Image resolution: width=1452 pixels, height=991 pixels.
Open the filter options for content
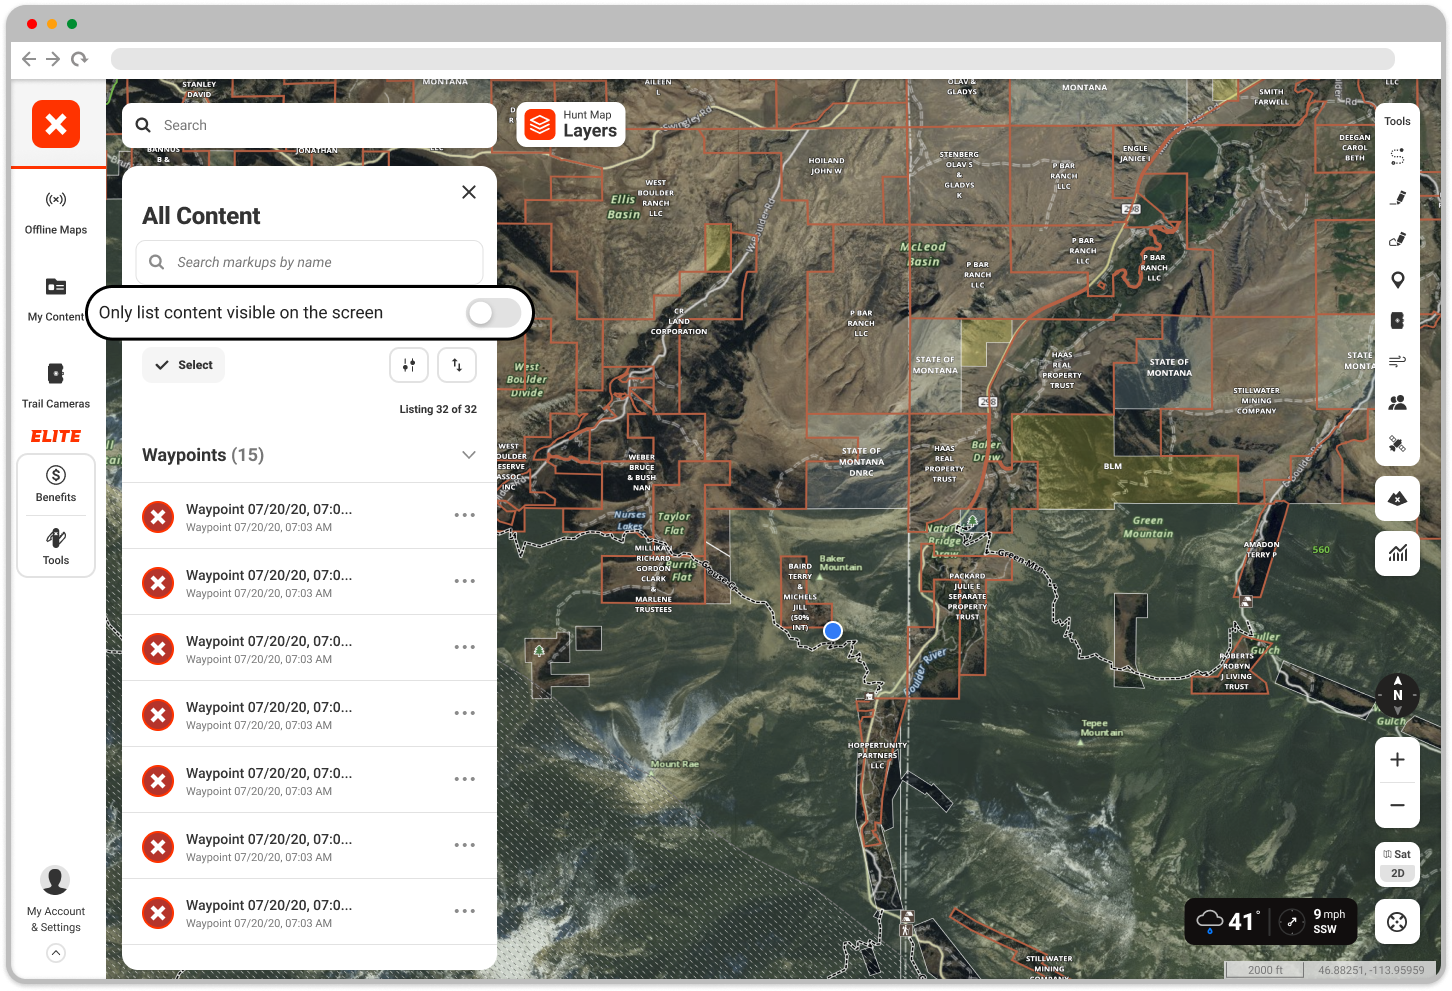pos(409,365)
